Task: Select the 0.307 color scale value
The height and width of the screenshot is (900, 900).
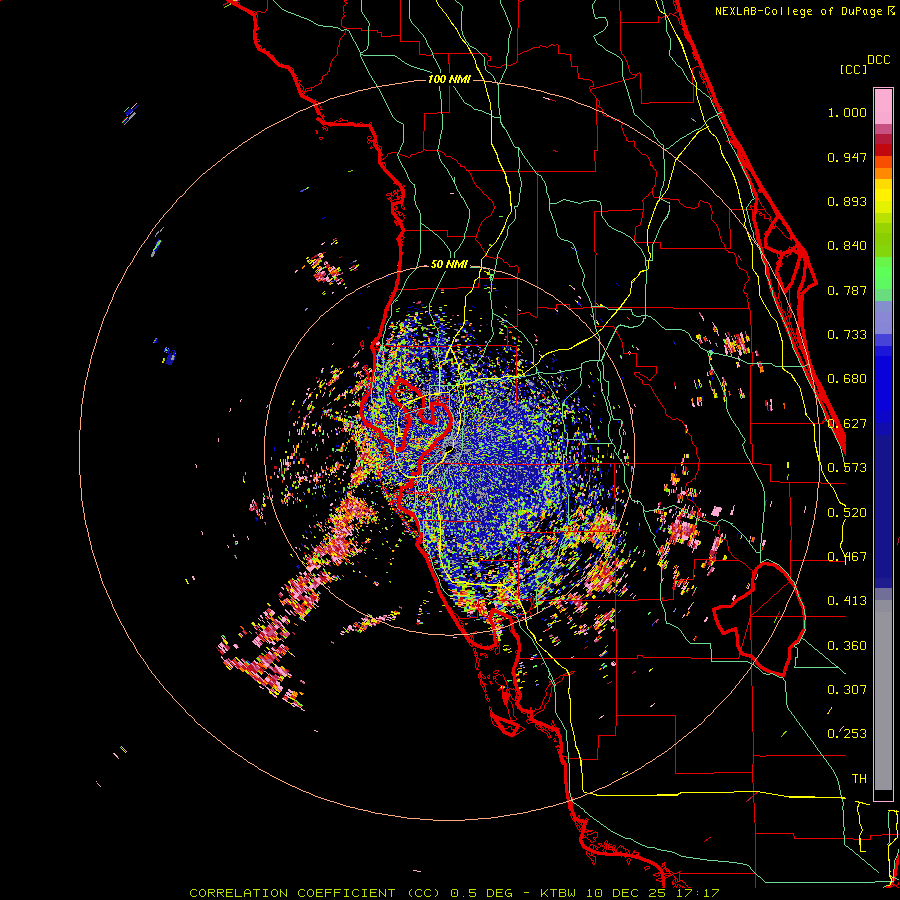Action: [847, 690]
